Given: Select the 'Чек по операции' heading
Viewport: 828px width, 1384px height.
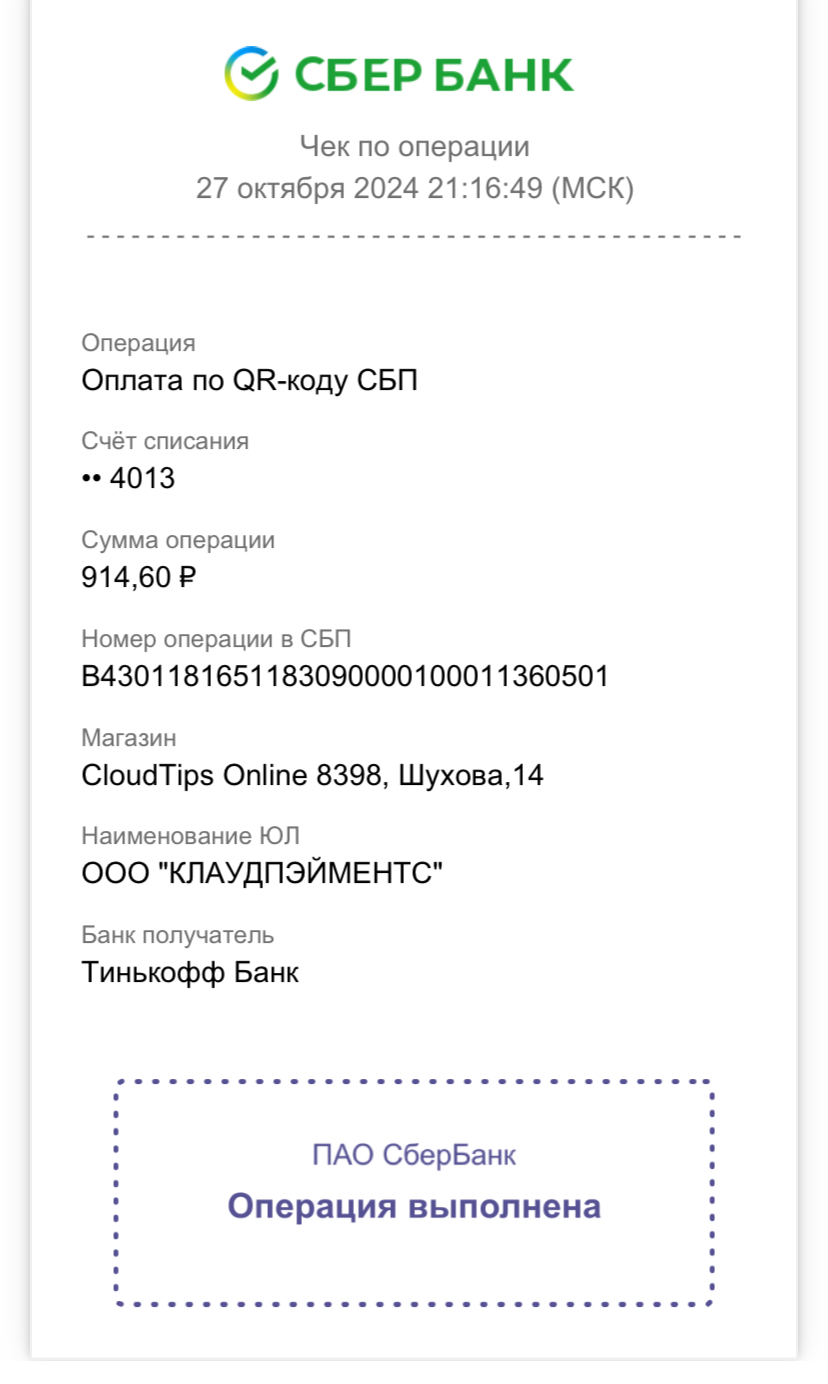Looking at the screenshot, I should [x=414, y=147].
